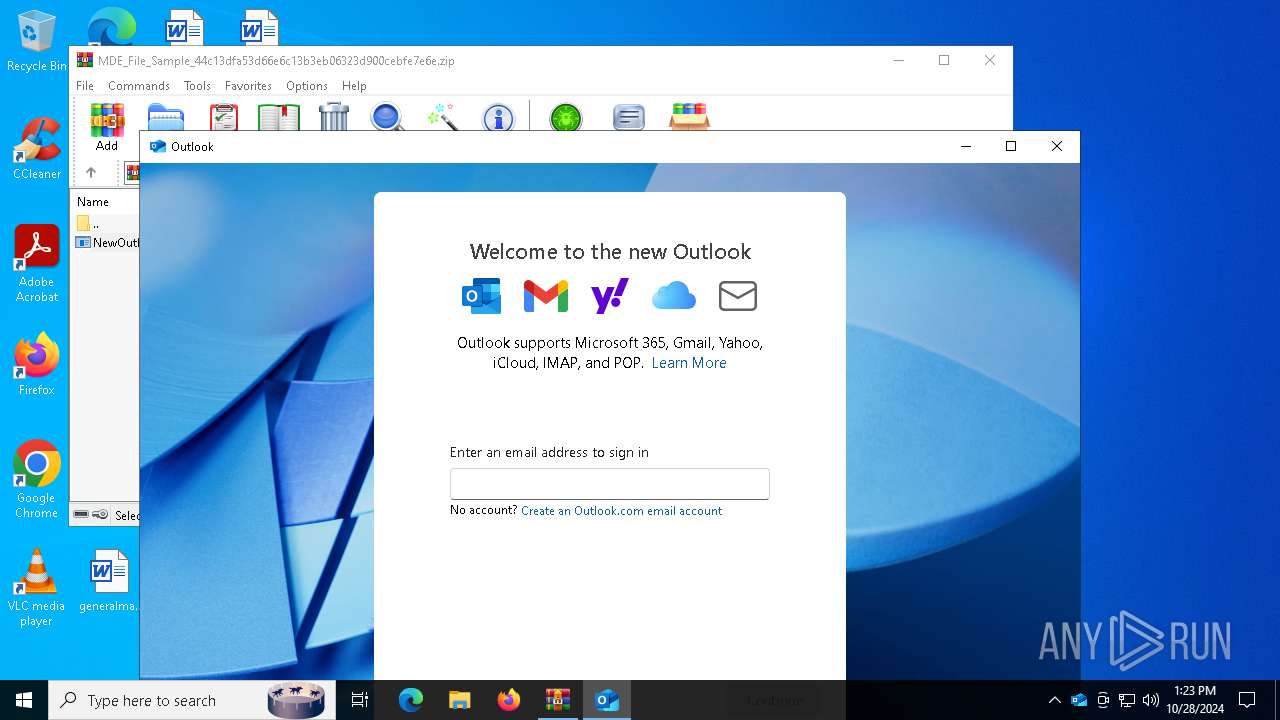Click the Gmail icon on welcome card
Viewport: 1280px width, 720px height.
(546, 296)
